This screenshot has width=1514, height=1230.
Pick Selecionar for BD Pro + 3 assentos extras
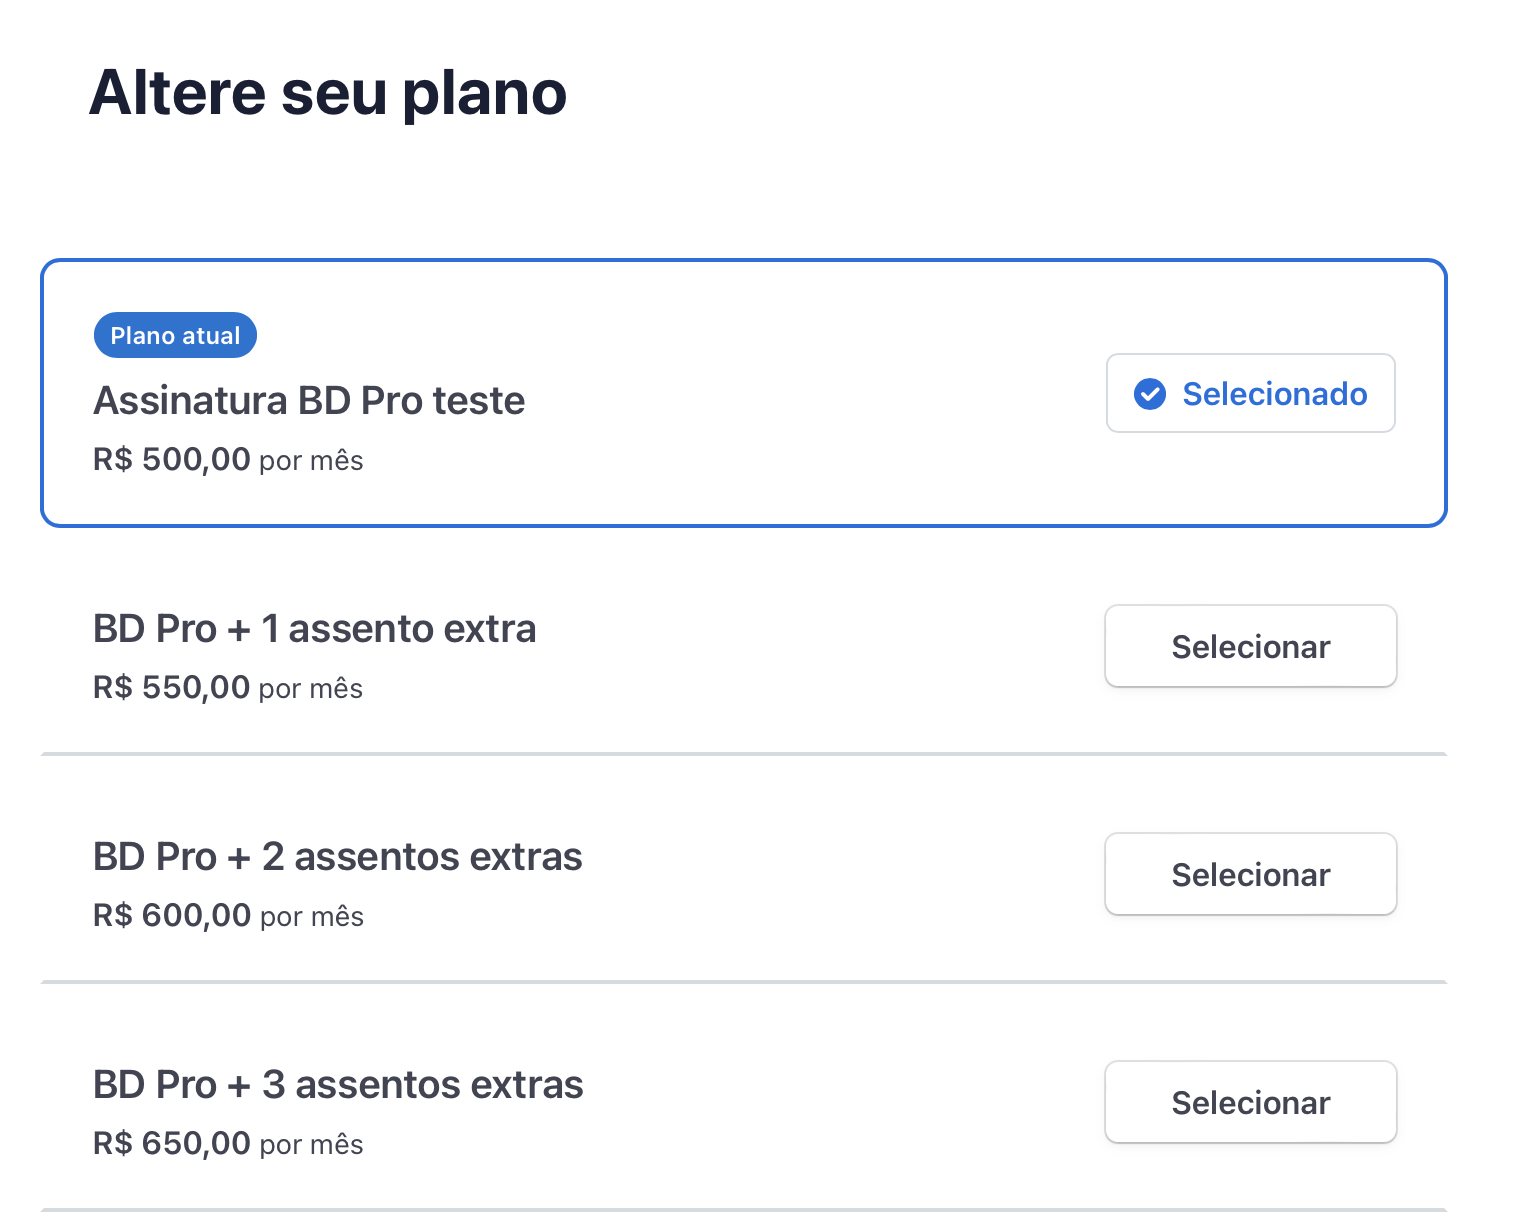(1250, 1102)
